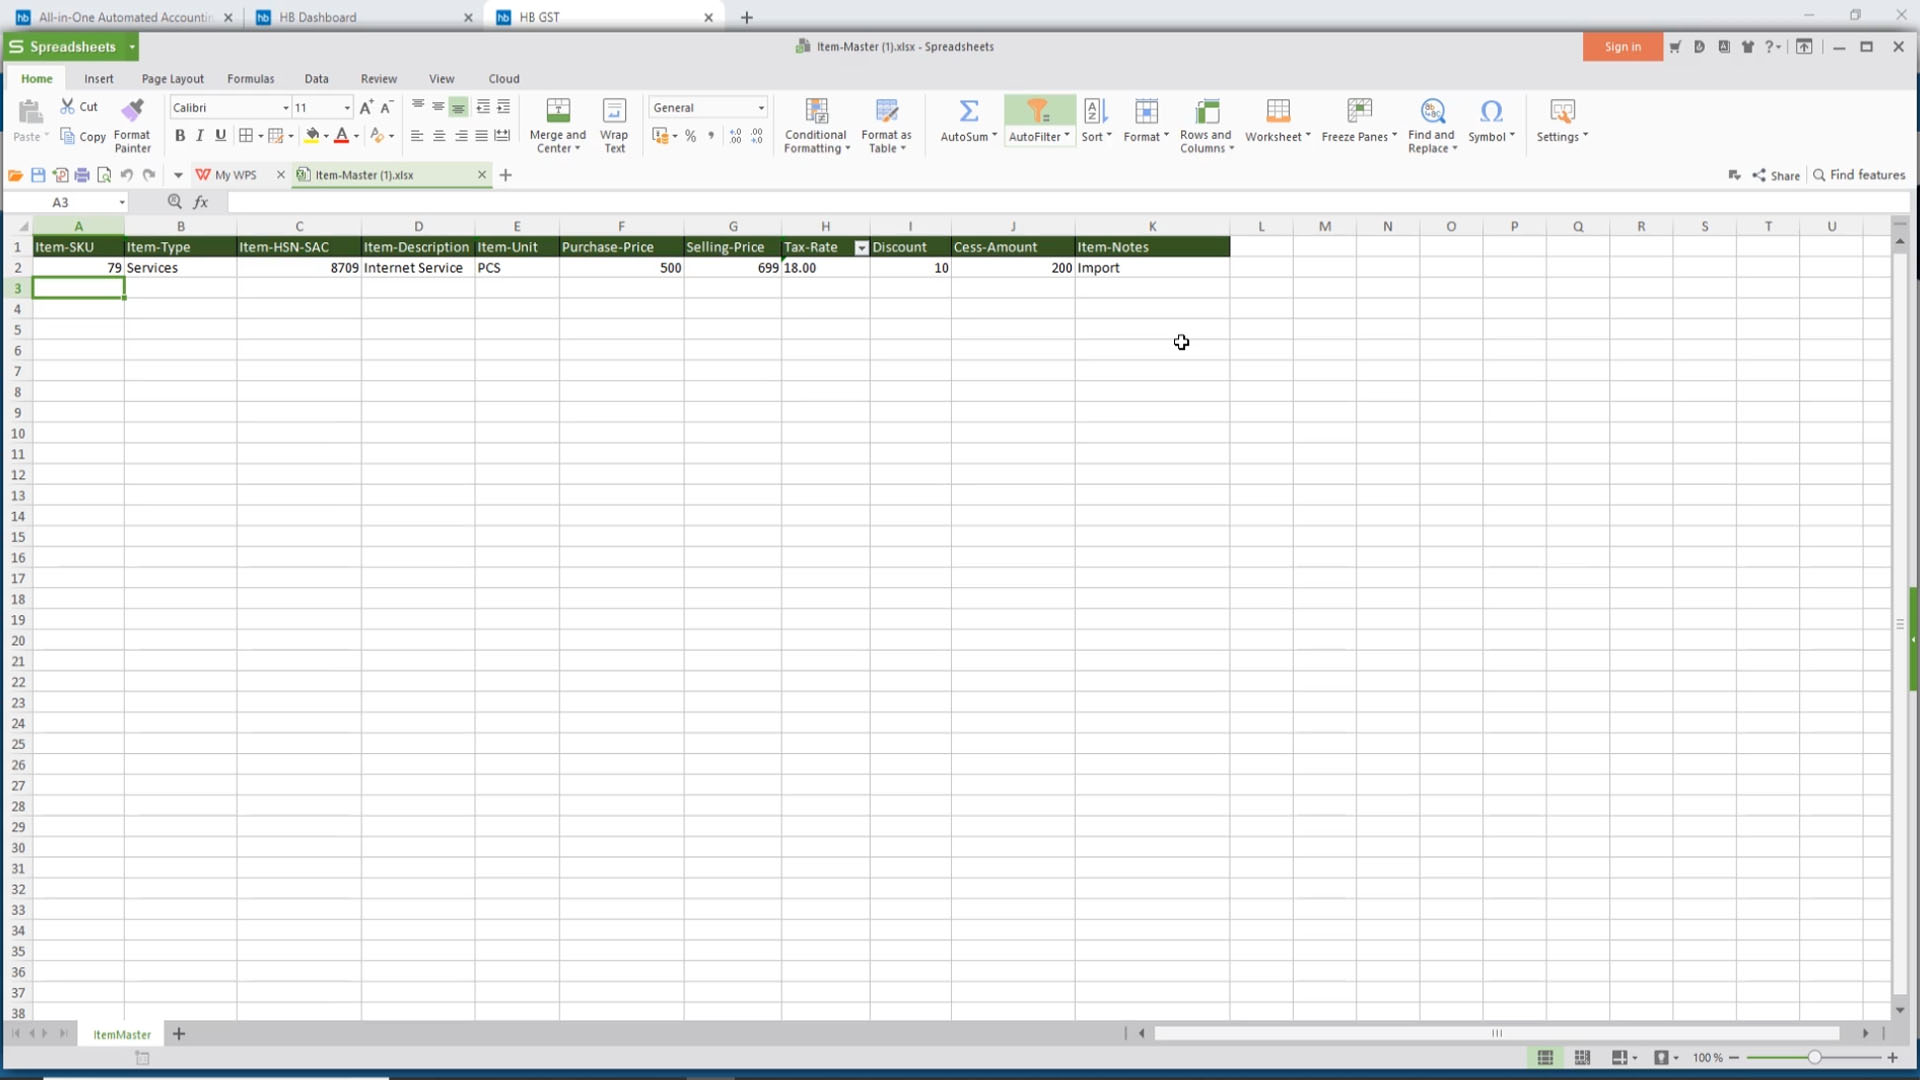The width and height of the screenshot is (1920, 1080).
Task: Toggle bold formatting
Action: tap(180, 136)
